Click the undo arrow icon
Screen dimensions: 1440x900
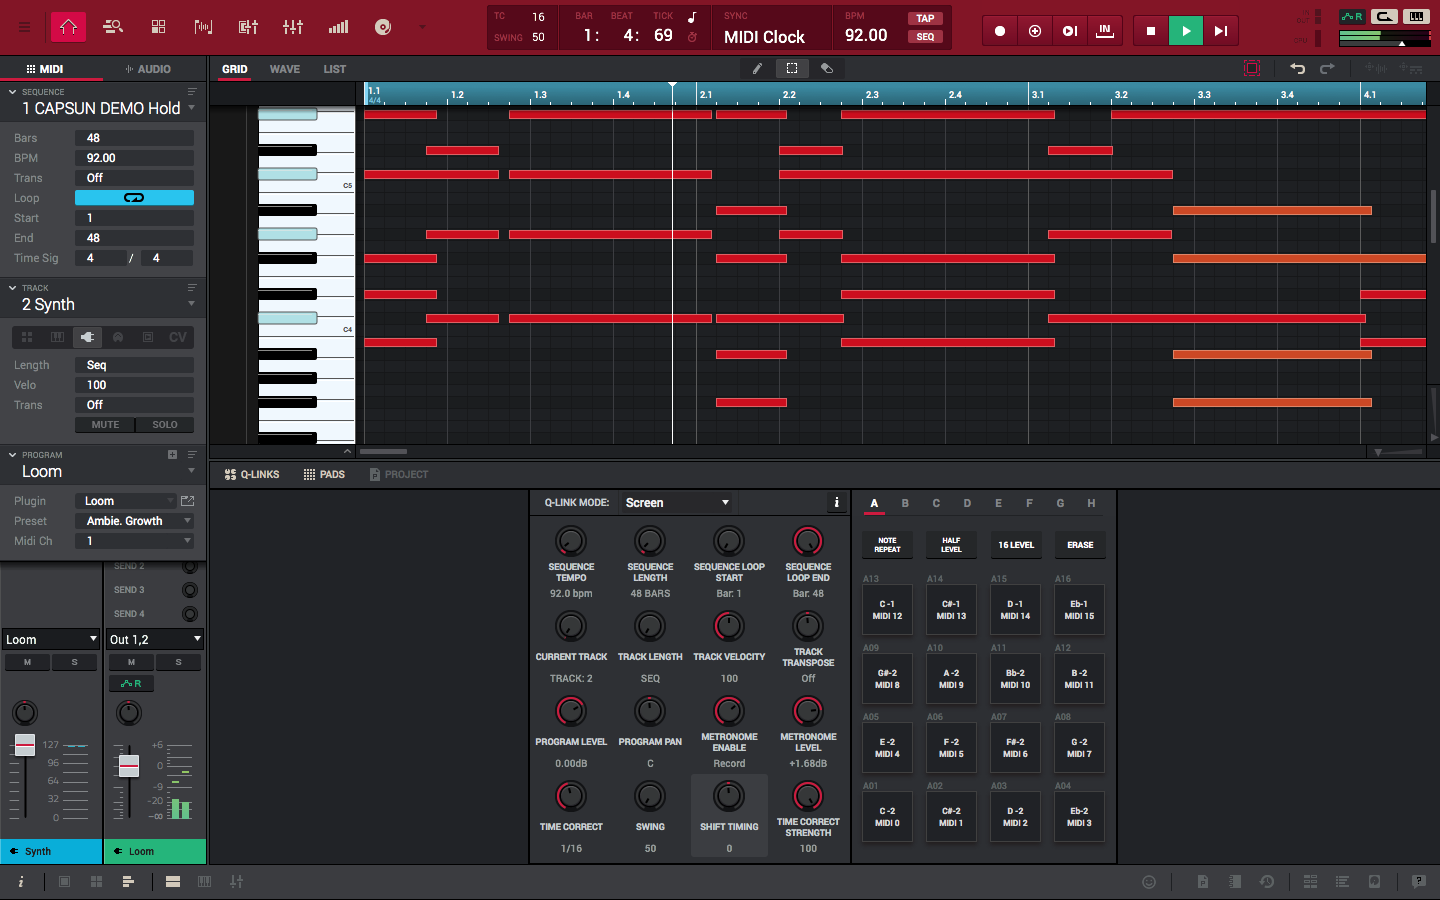(x=1298, y=69)
